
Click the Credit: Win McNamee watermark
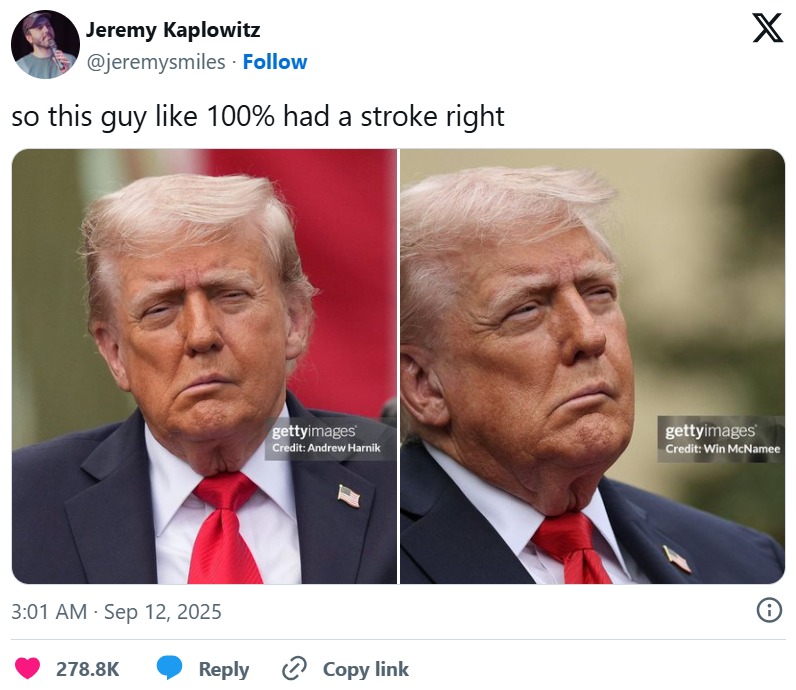tap(722, 449)
